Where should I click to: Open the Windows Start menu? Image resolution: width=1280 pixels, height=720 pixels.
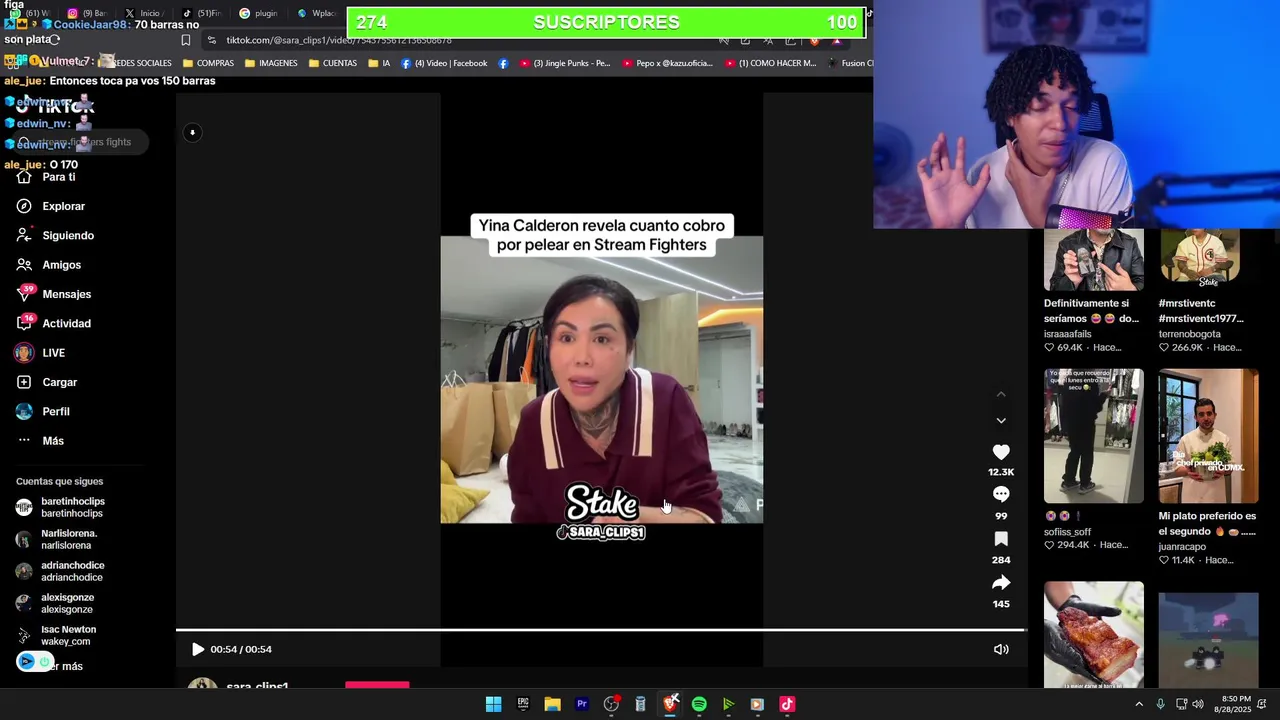[493, 704]
